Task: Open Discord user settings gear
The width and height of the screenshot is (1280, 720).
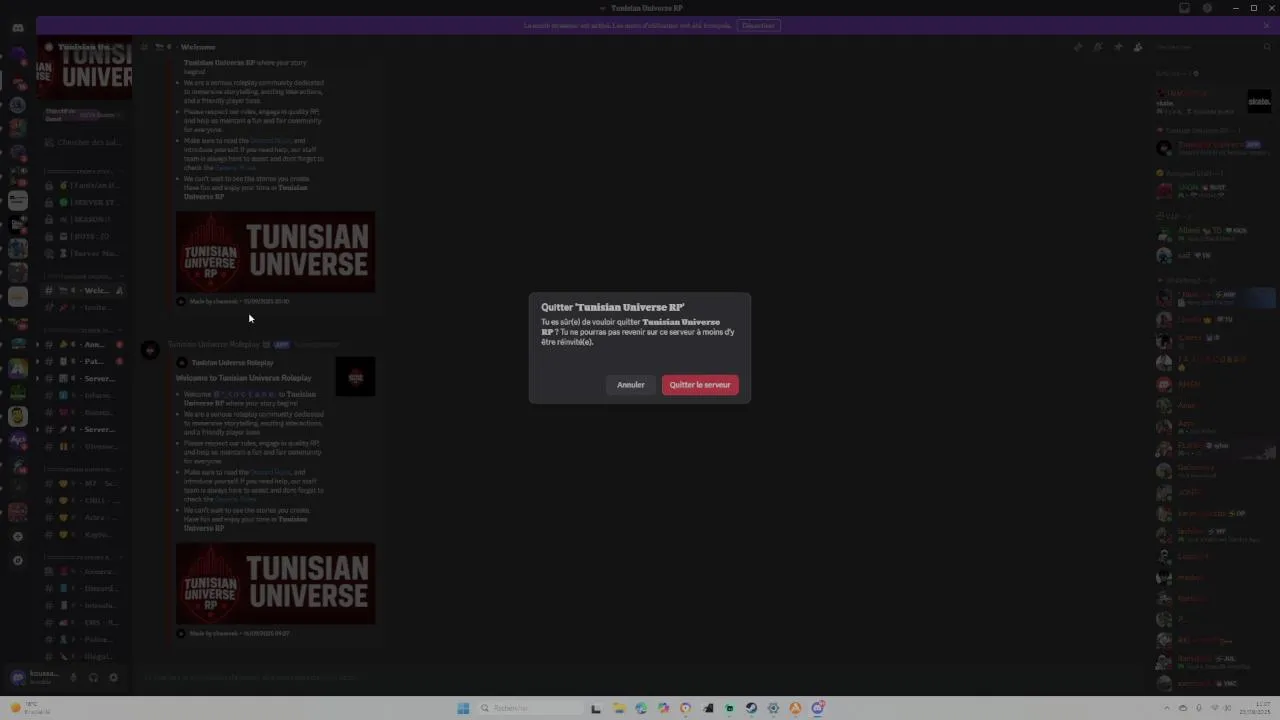Action: pyautogui.click(x=113, y=678)
